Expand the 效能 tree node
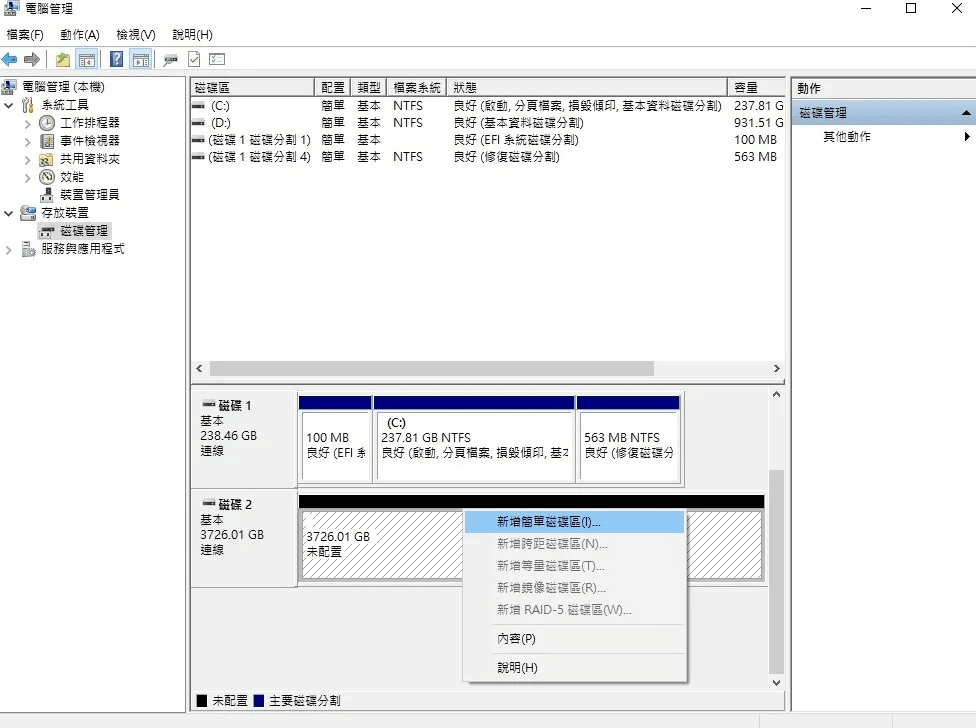 tap(27, 178)
